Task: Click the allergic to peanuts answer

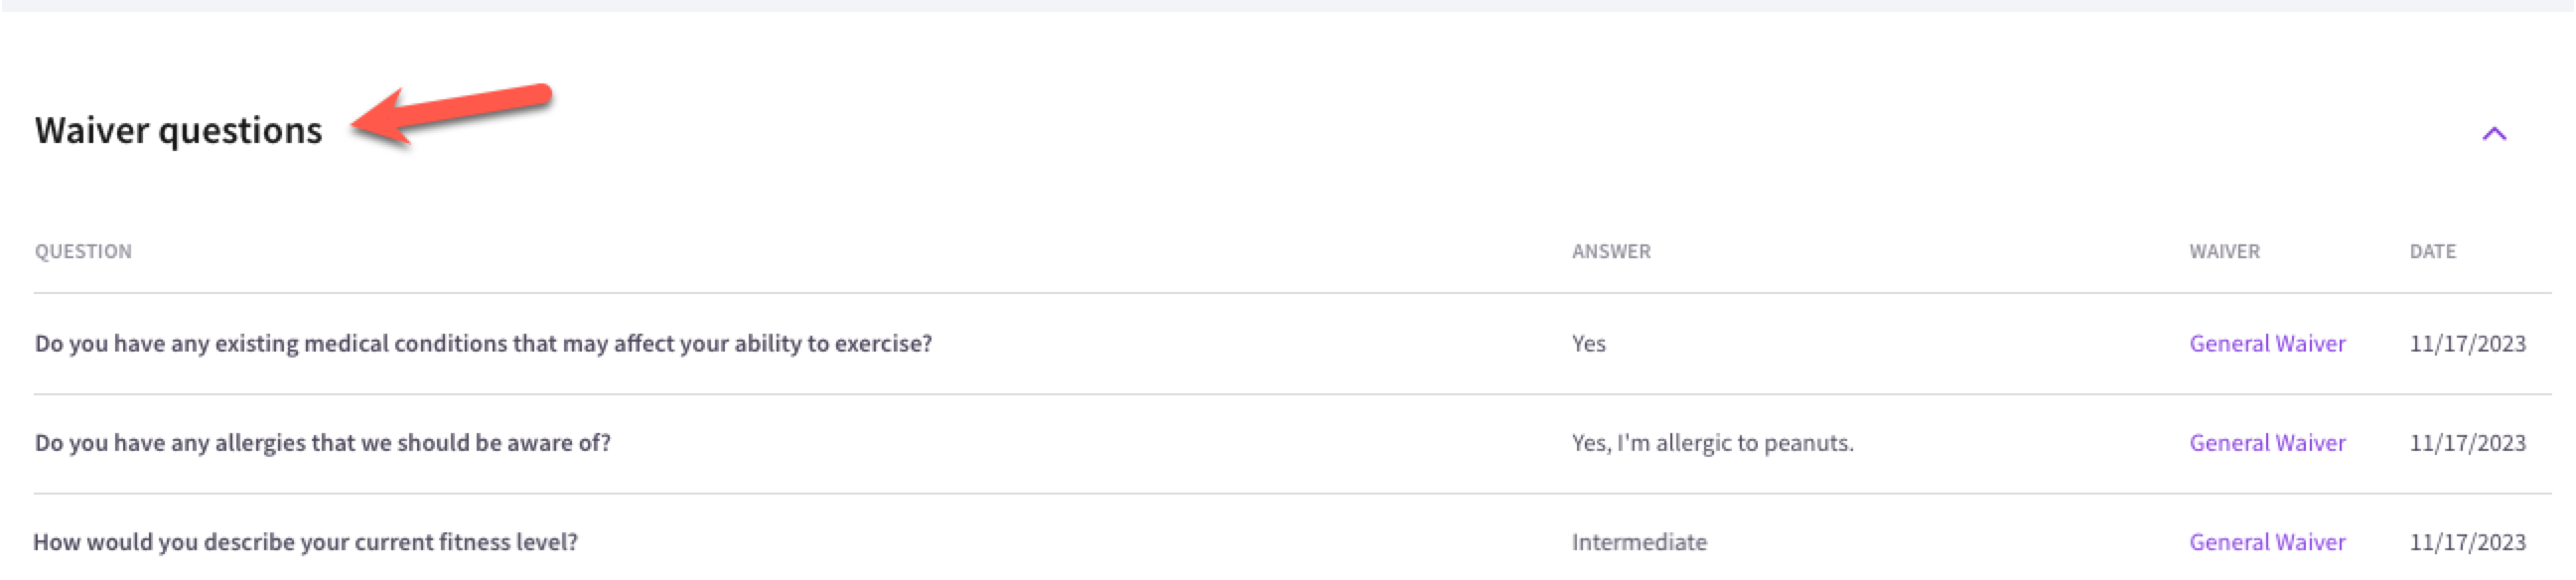Action: 1712,442
